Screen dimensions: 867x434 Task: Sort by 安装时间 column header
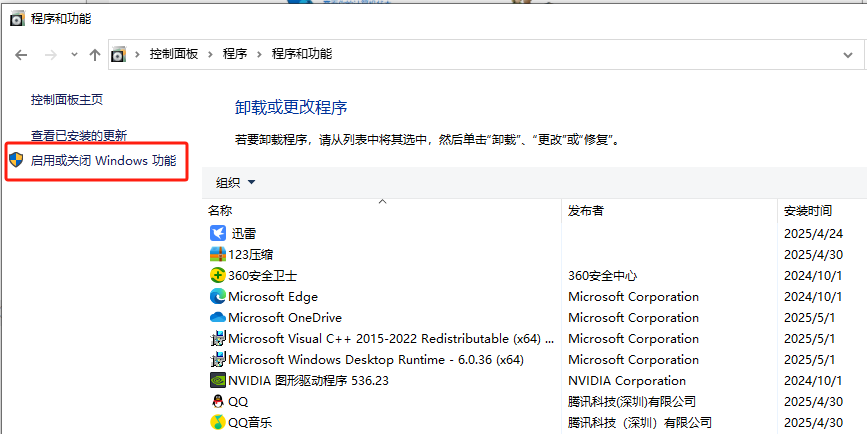tap(808, 211)
